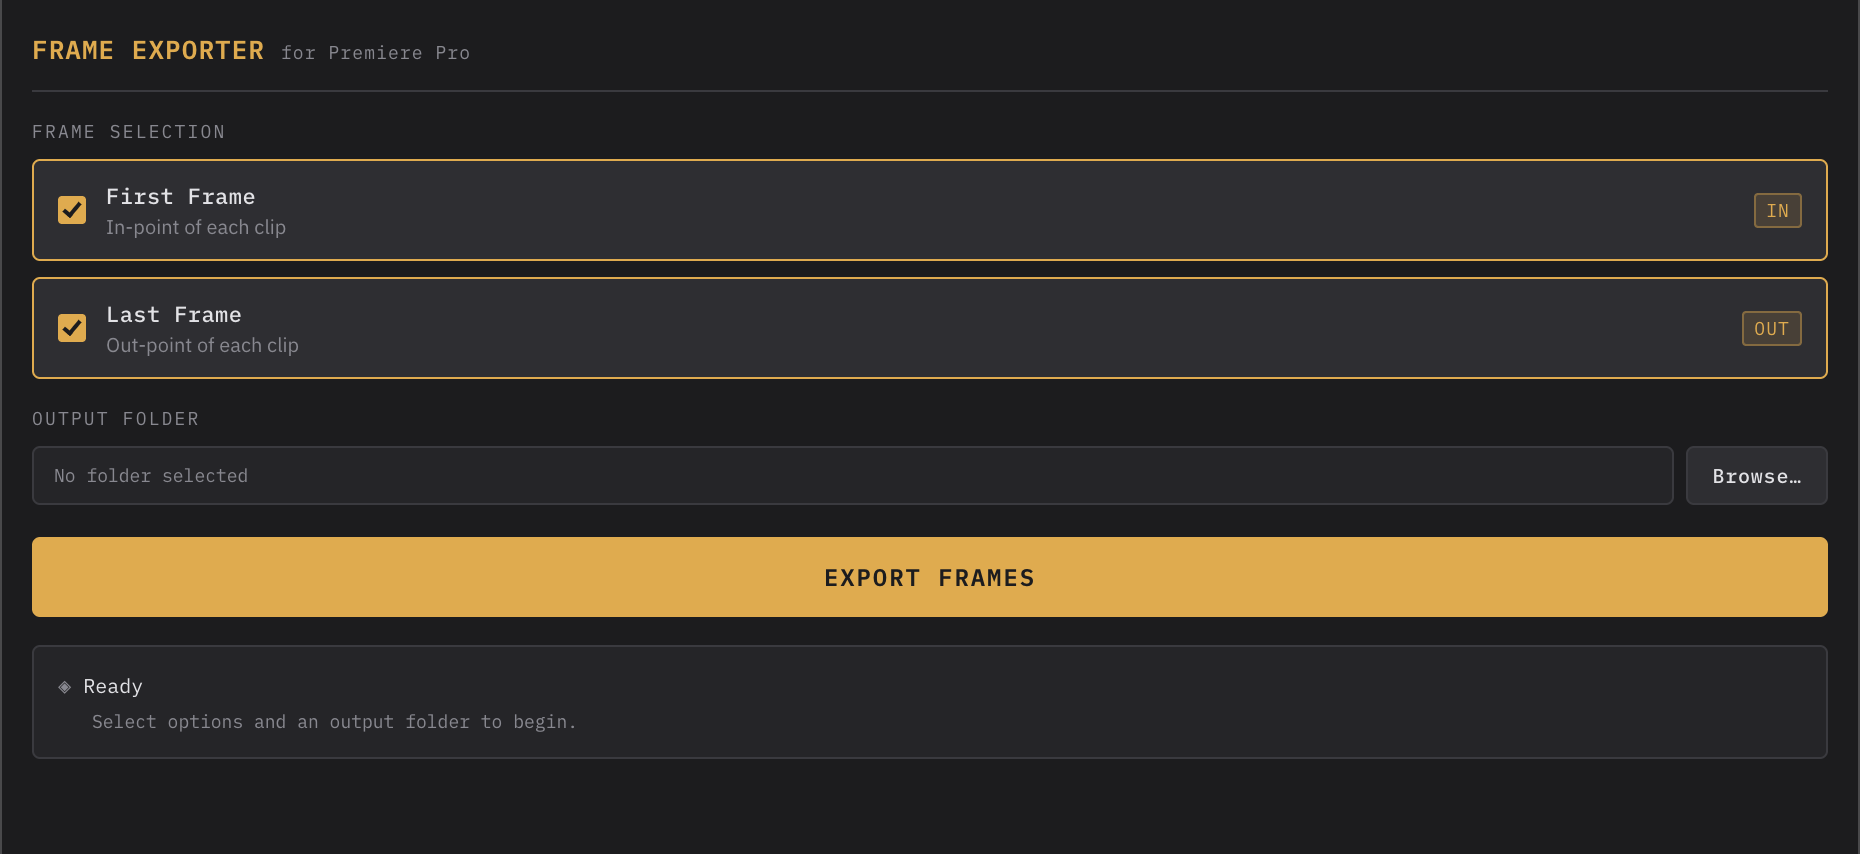Image resolution: width=1860 pixels, height=854 pixels.
Task: Click the OUTPUT FOLDER section header
Action: click(115, 418)
